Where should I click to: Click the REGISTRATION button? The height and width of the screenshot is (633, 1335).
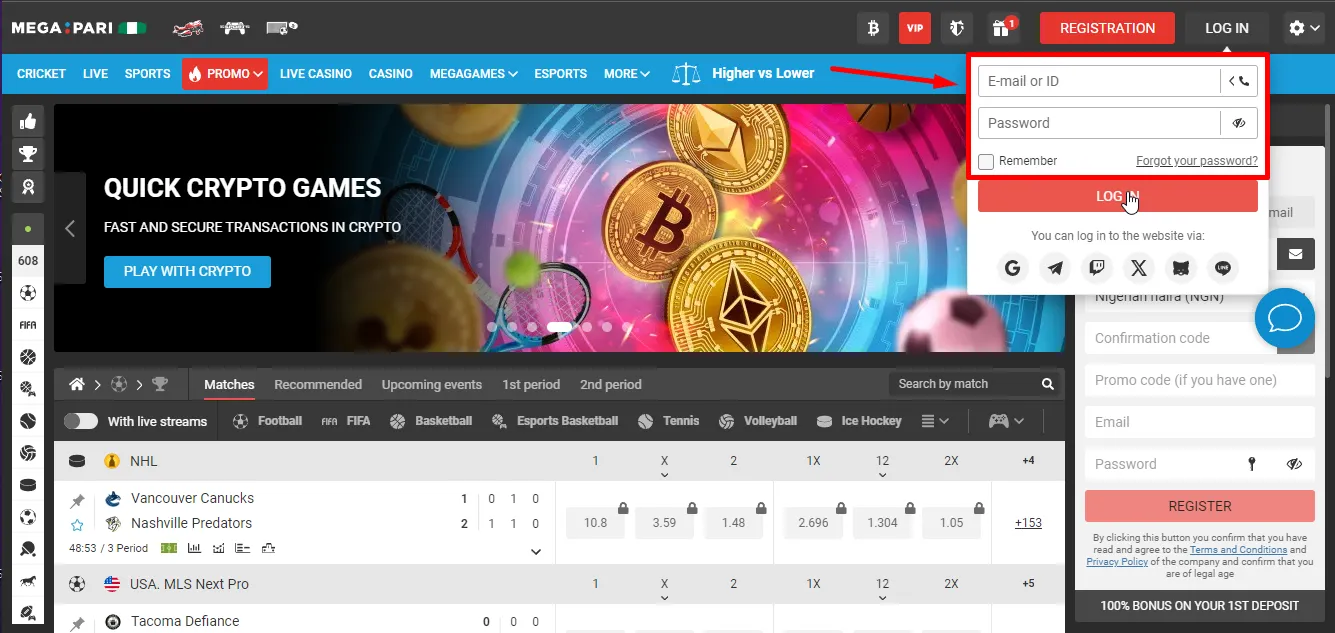1107,28
